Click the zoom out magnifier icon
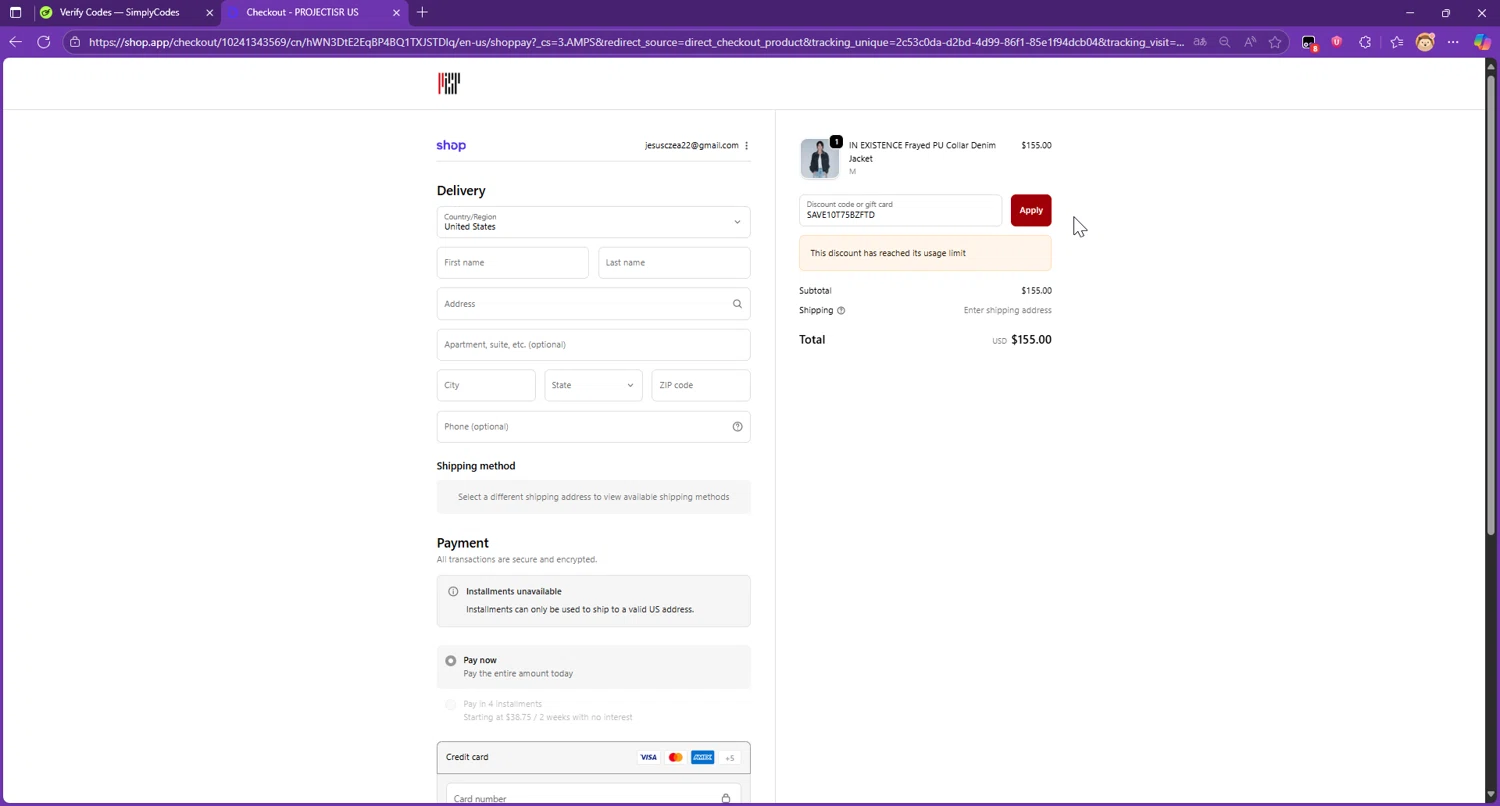 point(1224,42)
